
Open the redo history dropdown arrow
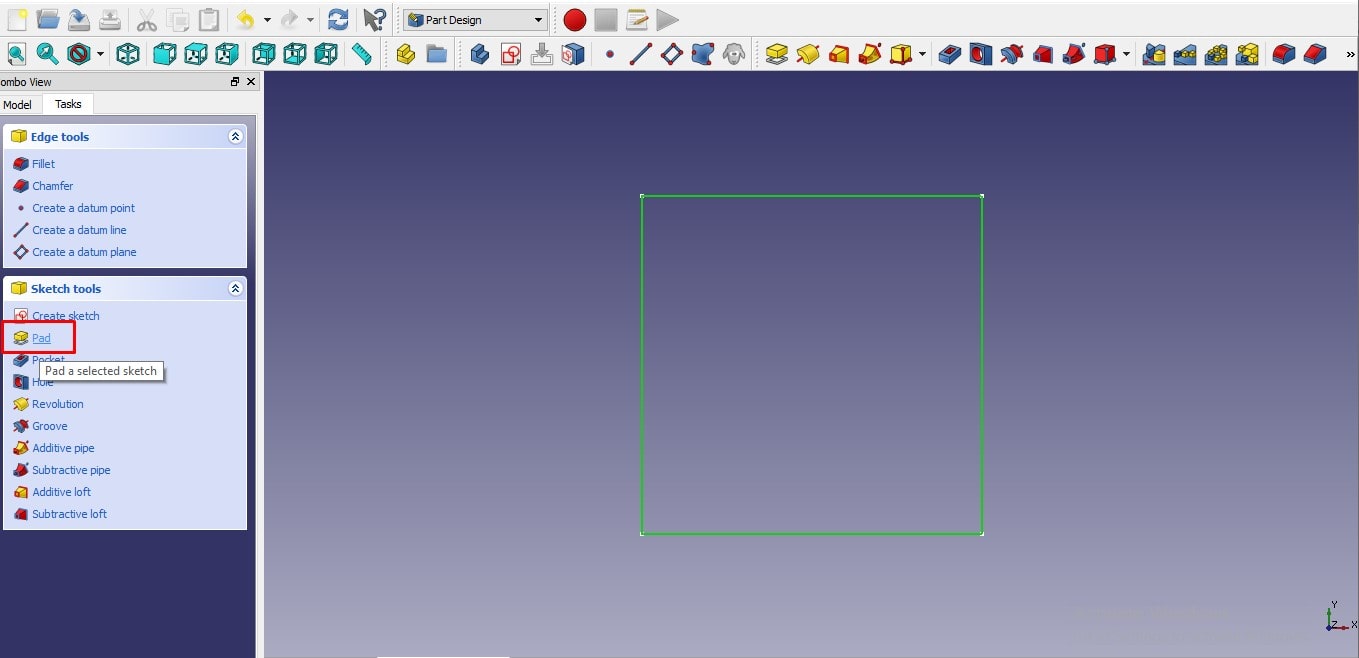click(311, 20)
